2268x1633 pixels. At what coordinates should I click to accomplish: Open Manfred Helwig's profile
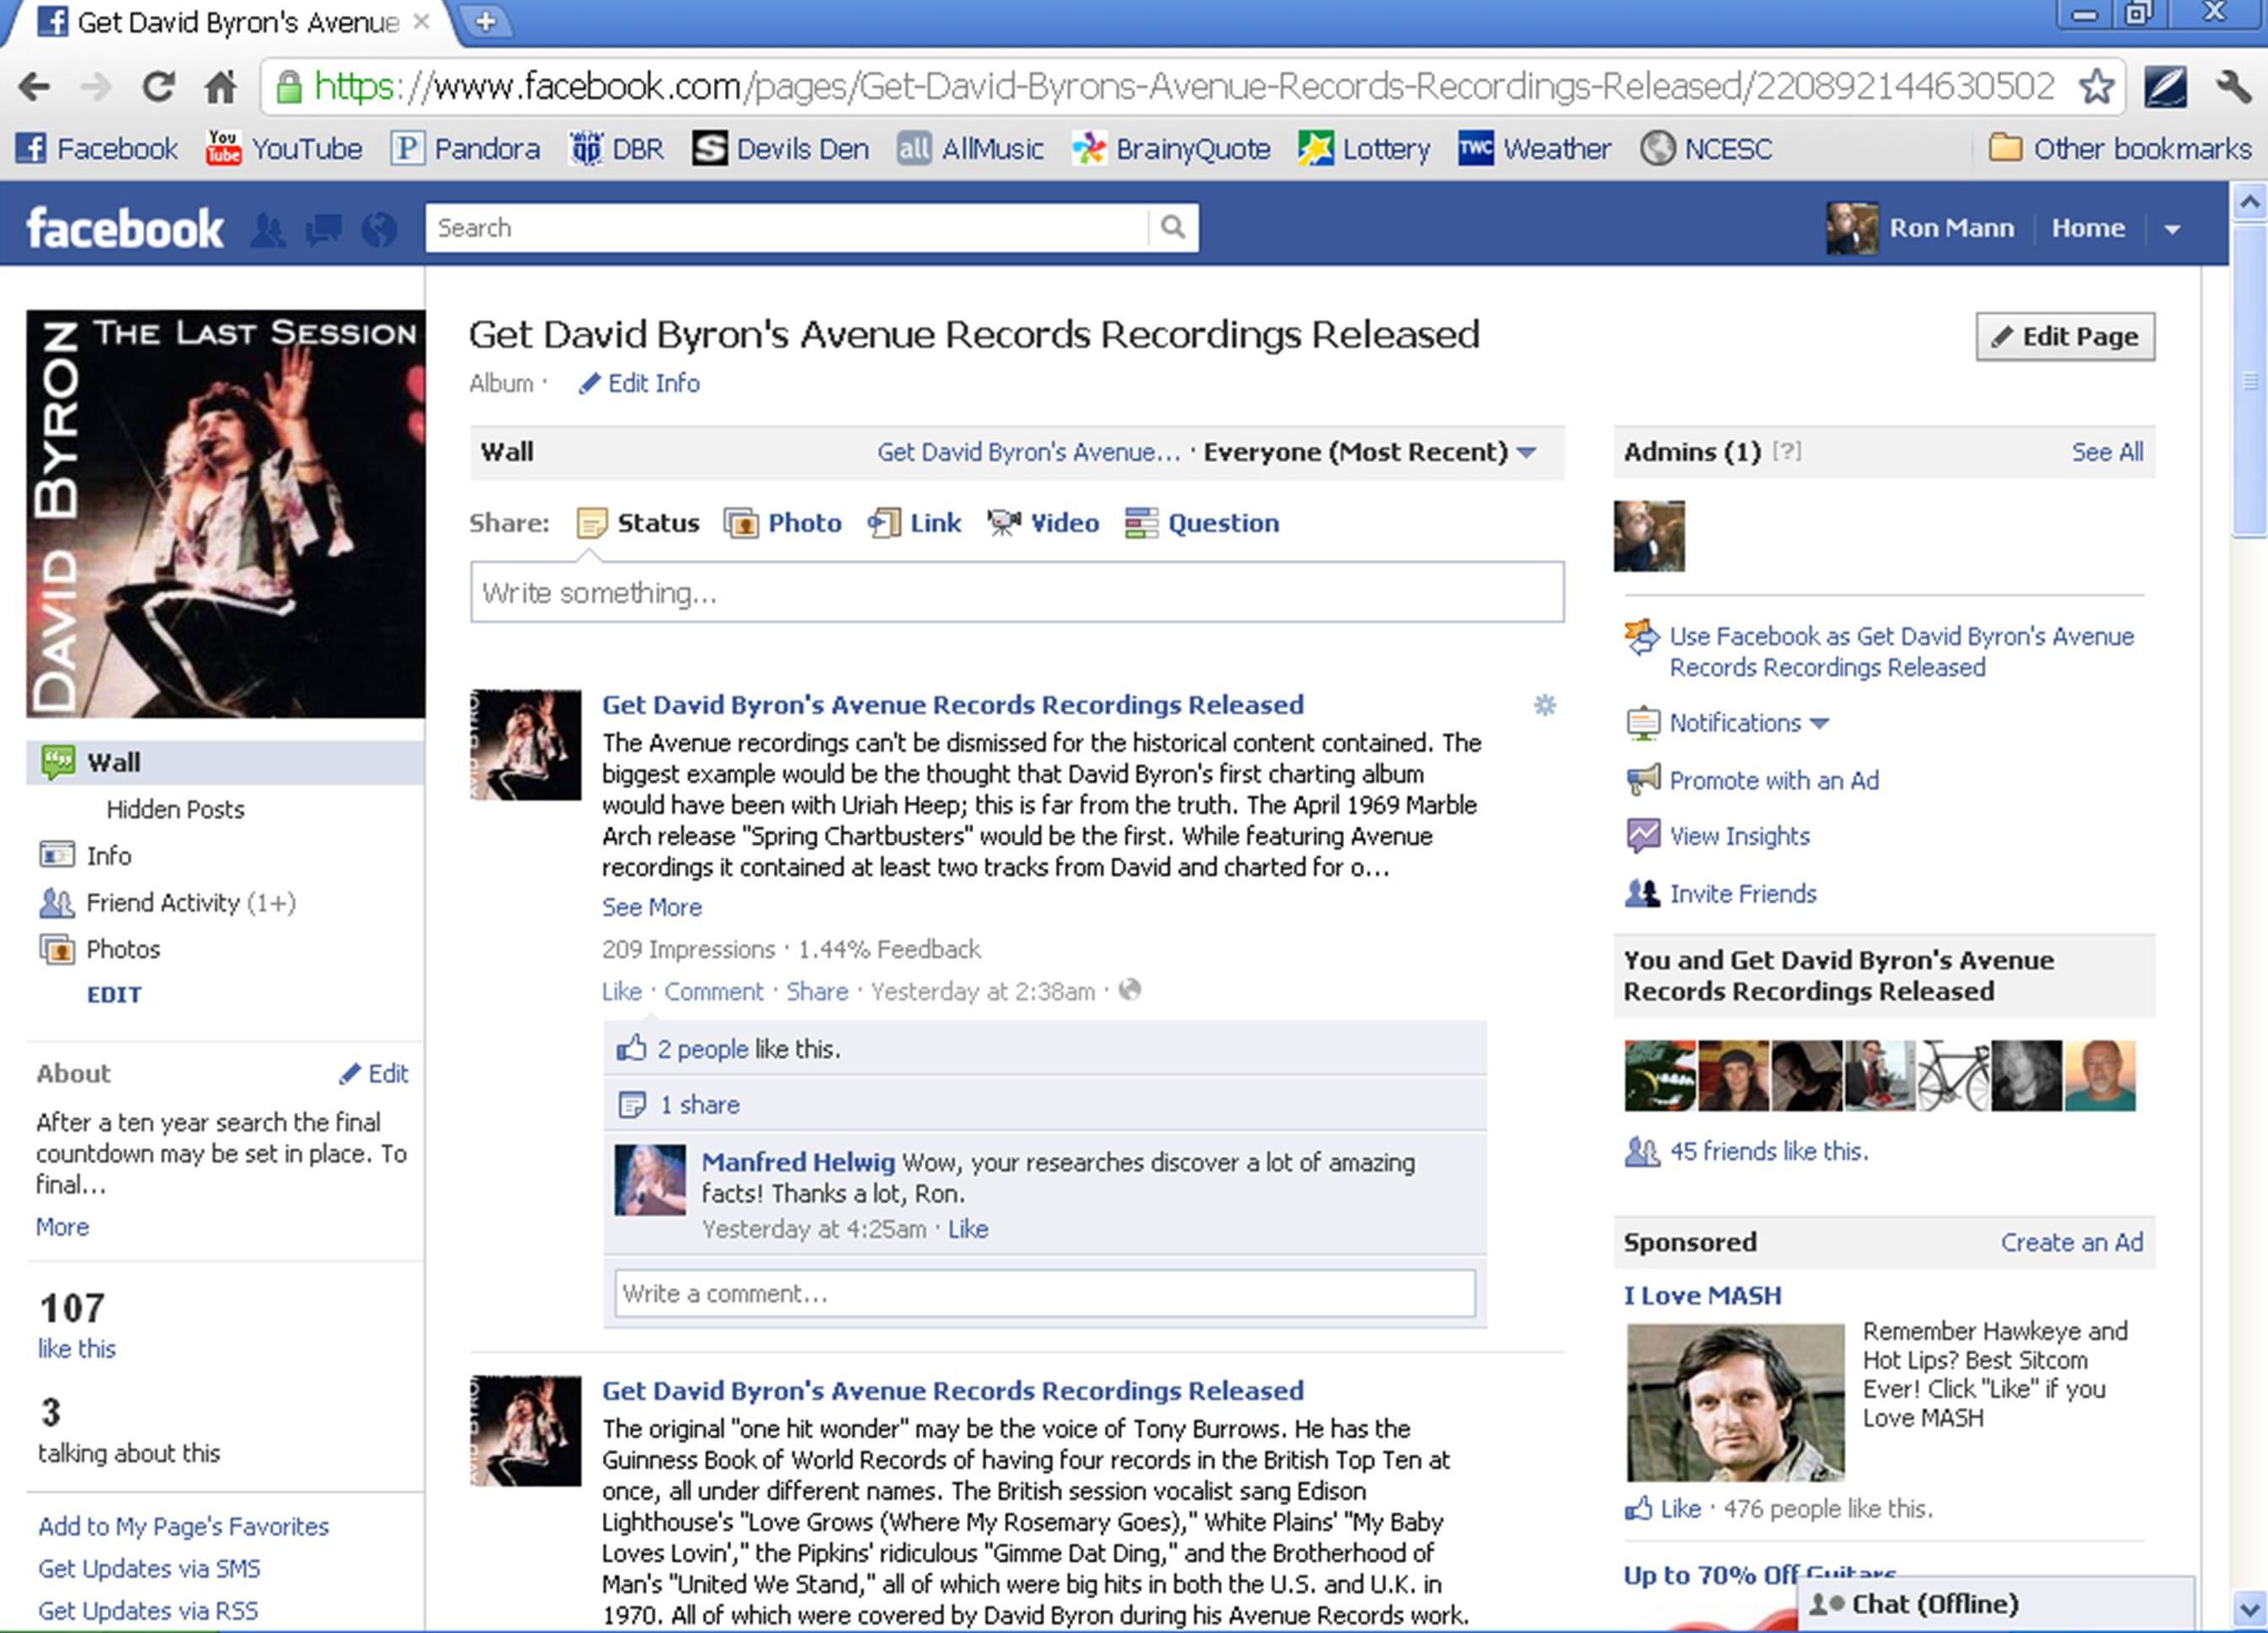[798, 1162]
